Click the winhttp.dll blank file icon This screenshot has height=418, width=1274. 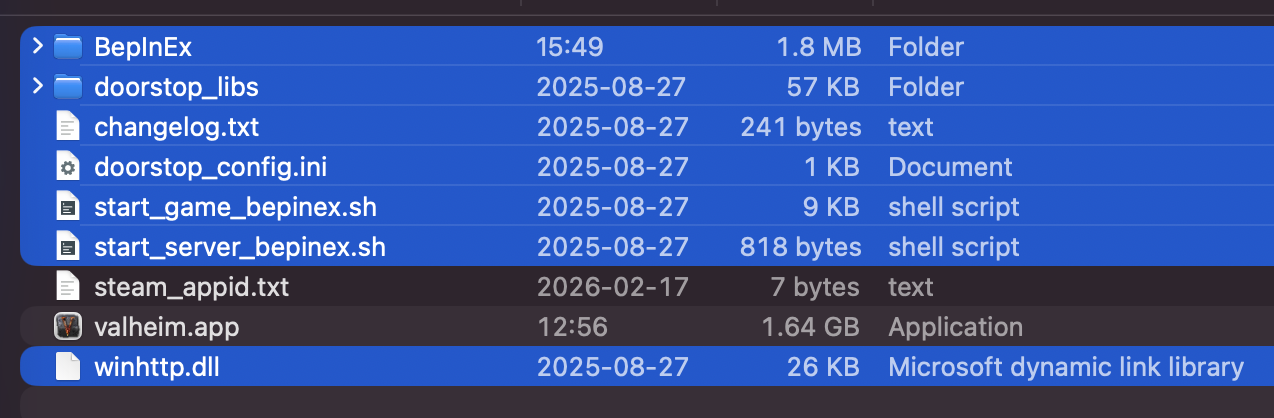(67, 367)
